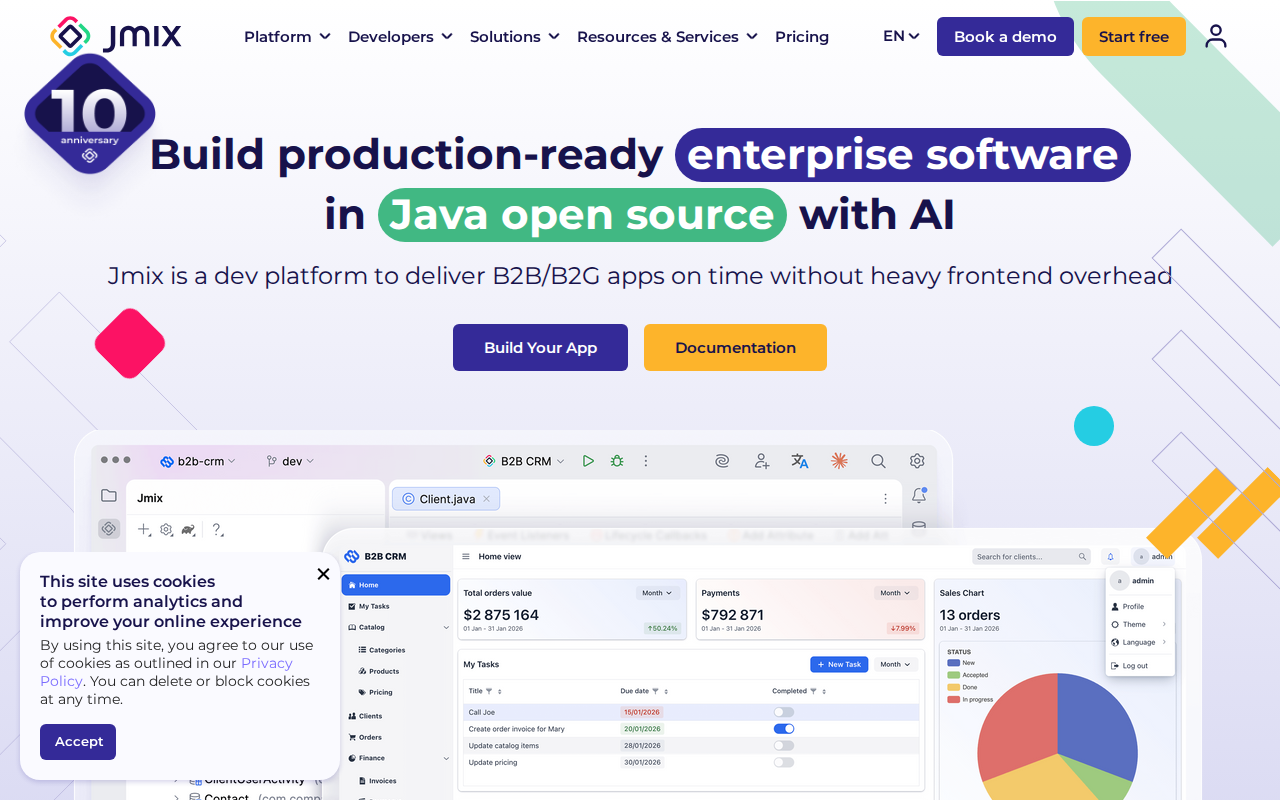Click the user account profile icon
Image resolution: width=1280 pixels, height=800 pixels.
click(1215, 37)
